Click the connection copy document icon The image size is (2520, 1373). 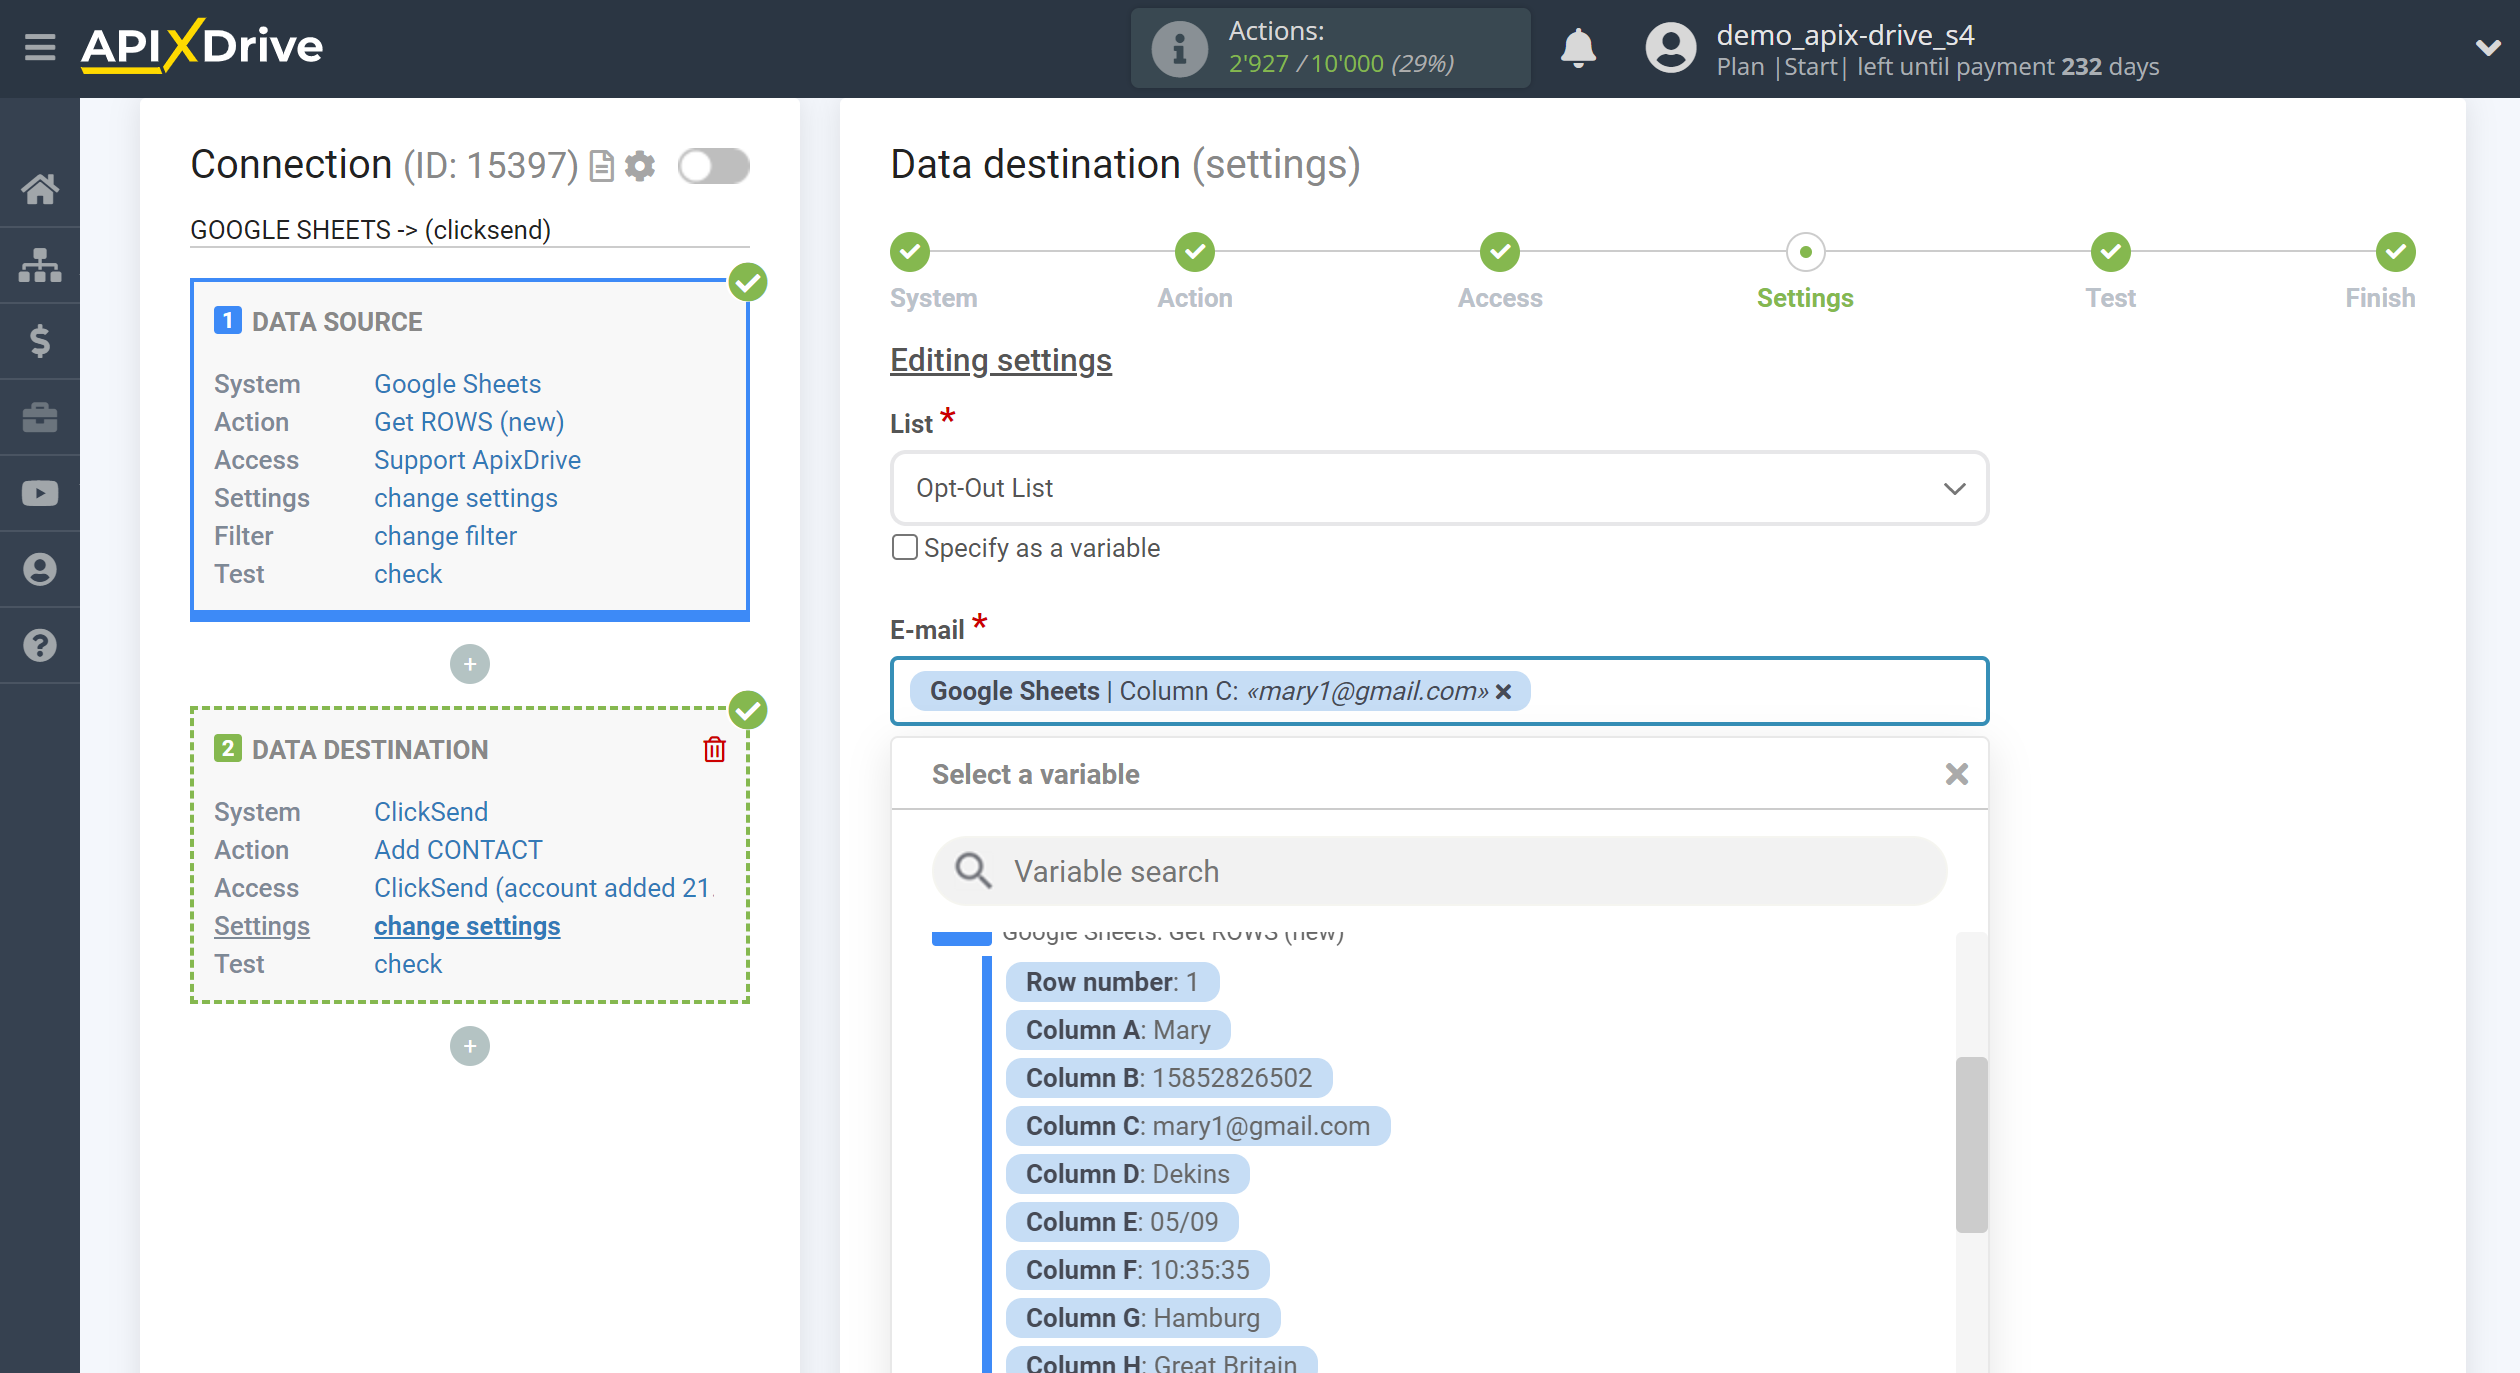[x=601, y=166]
